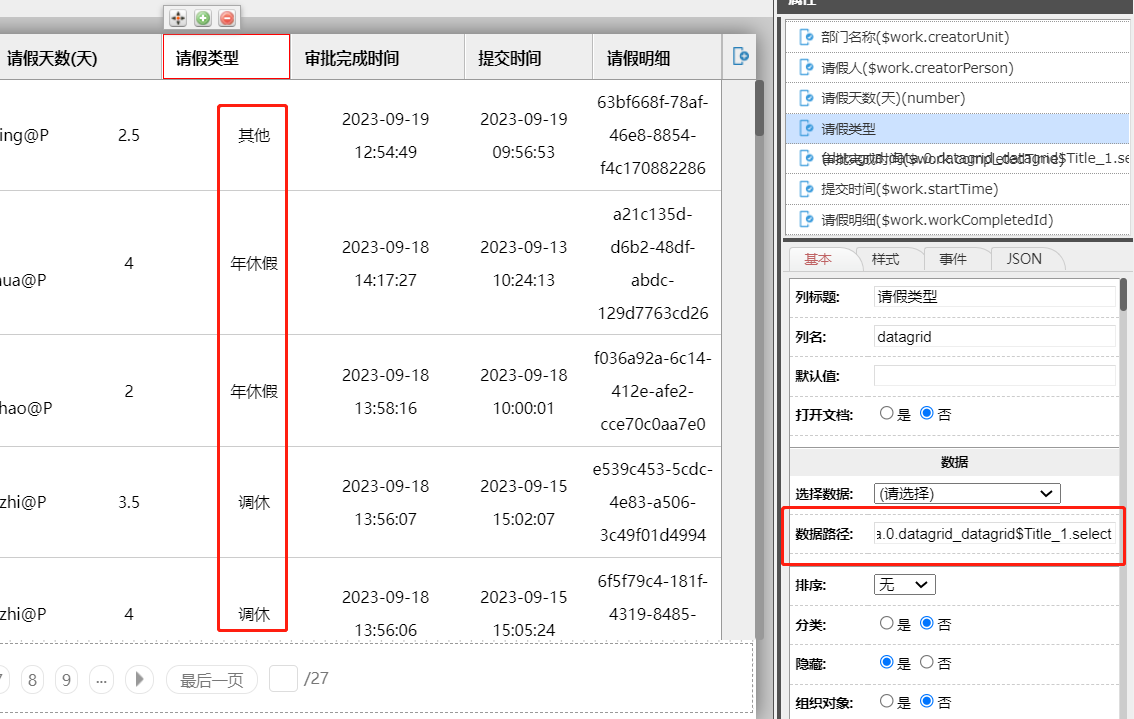Screen dimensions: 1134x719
Task: Select 否 for 打开文档
Action: [926, 414]
